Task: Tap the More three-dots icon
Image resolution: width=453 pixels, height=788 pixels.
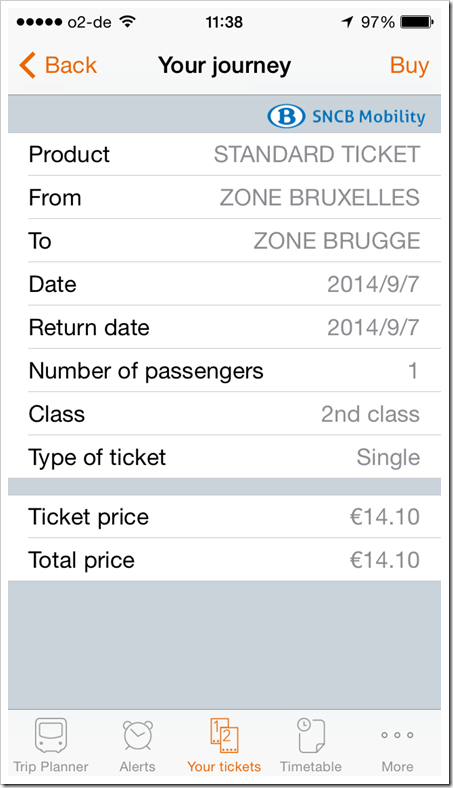Action: (x=397, y=735)
